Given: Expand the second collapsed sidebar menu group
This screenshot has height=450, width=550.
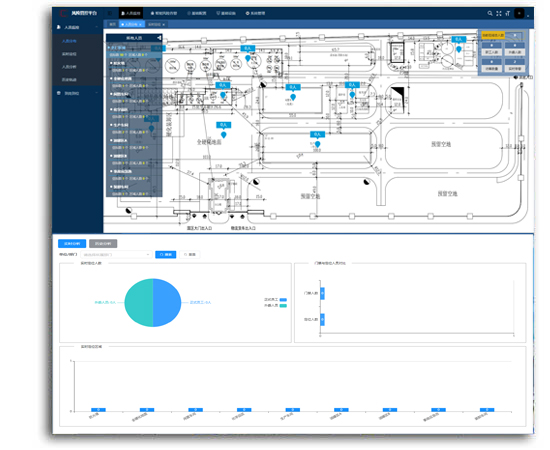Looking at the screenshot, I should [x=78, y=93].
